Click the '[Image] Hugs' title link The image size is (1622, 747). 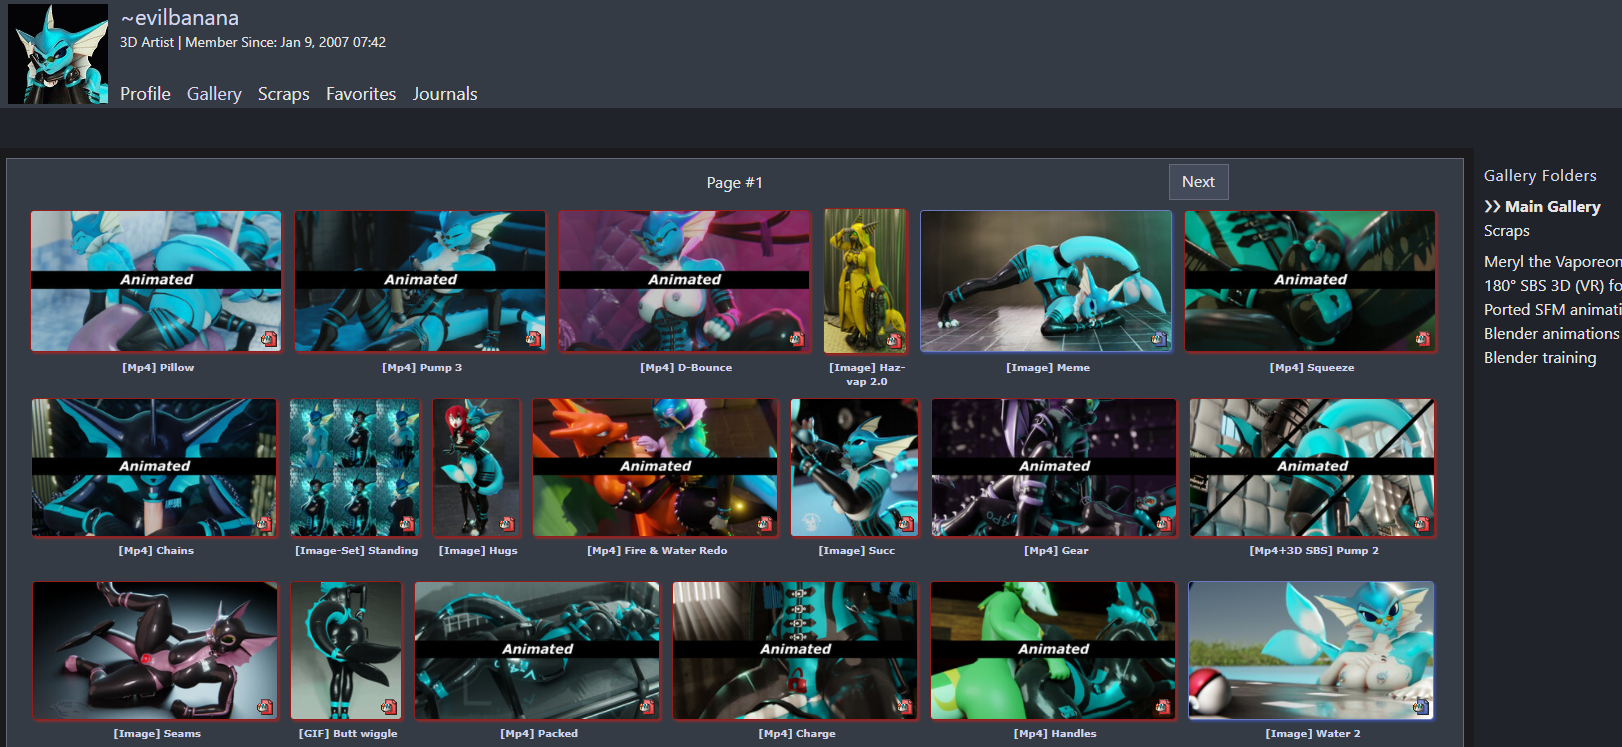coord(478,551)
